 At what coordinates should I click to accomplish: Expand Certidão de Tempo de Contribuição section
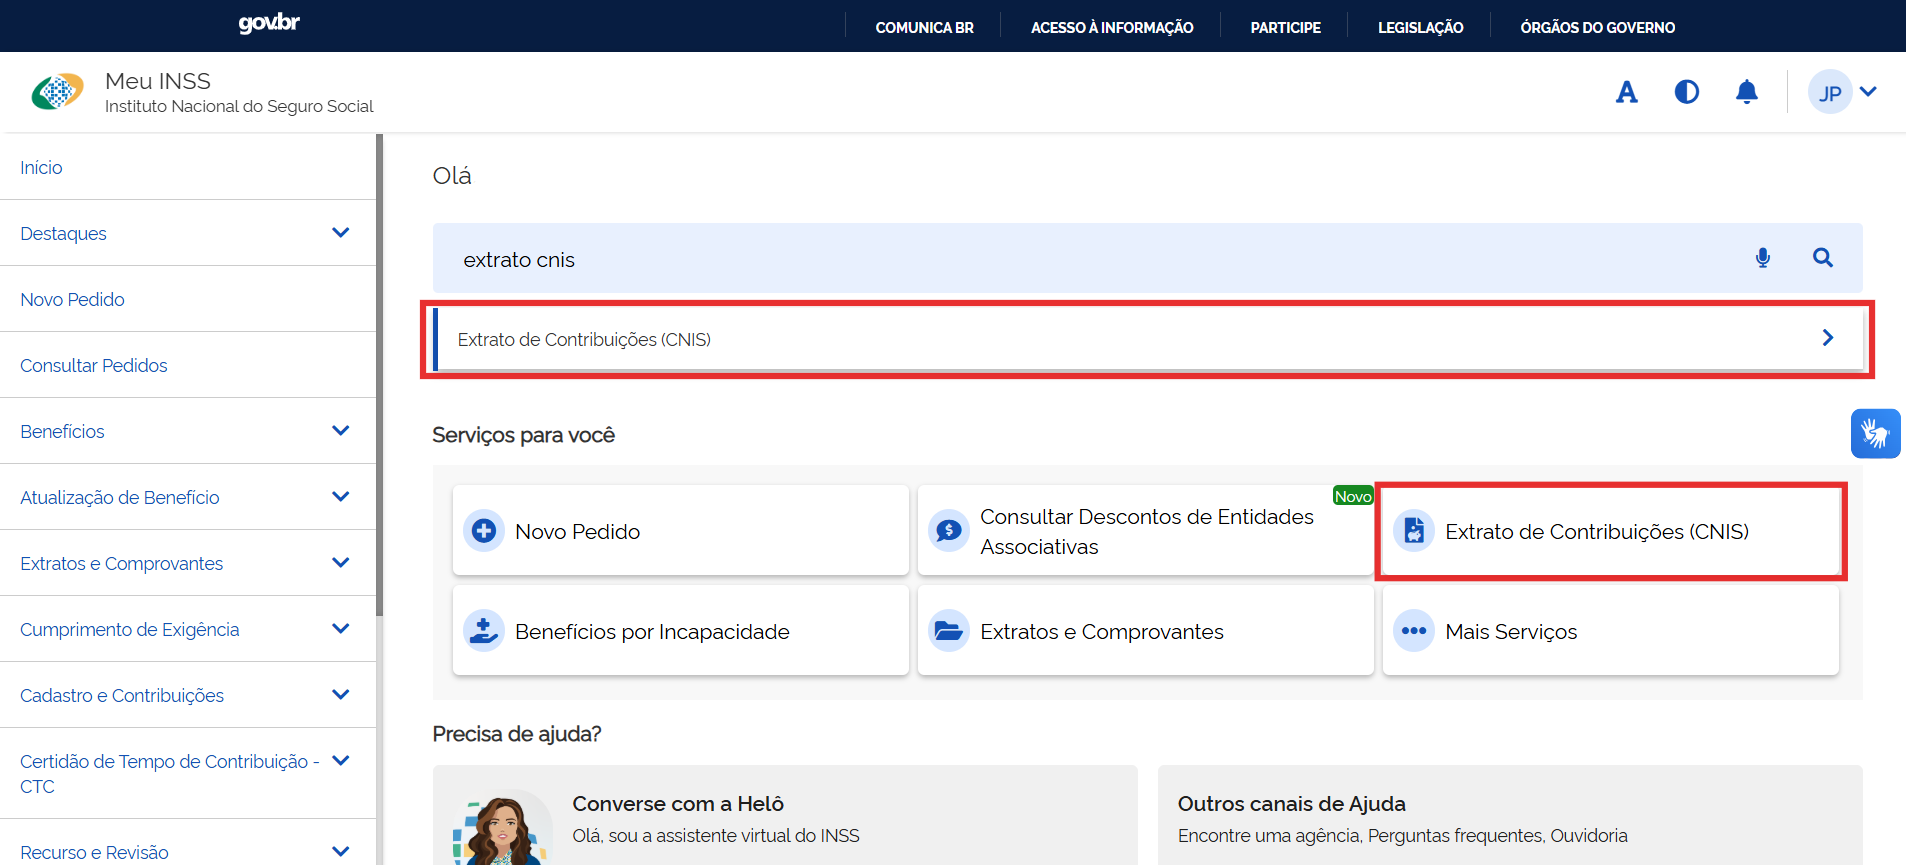340,760
